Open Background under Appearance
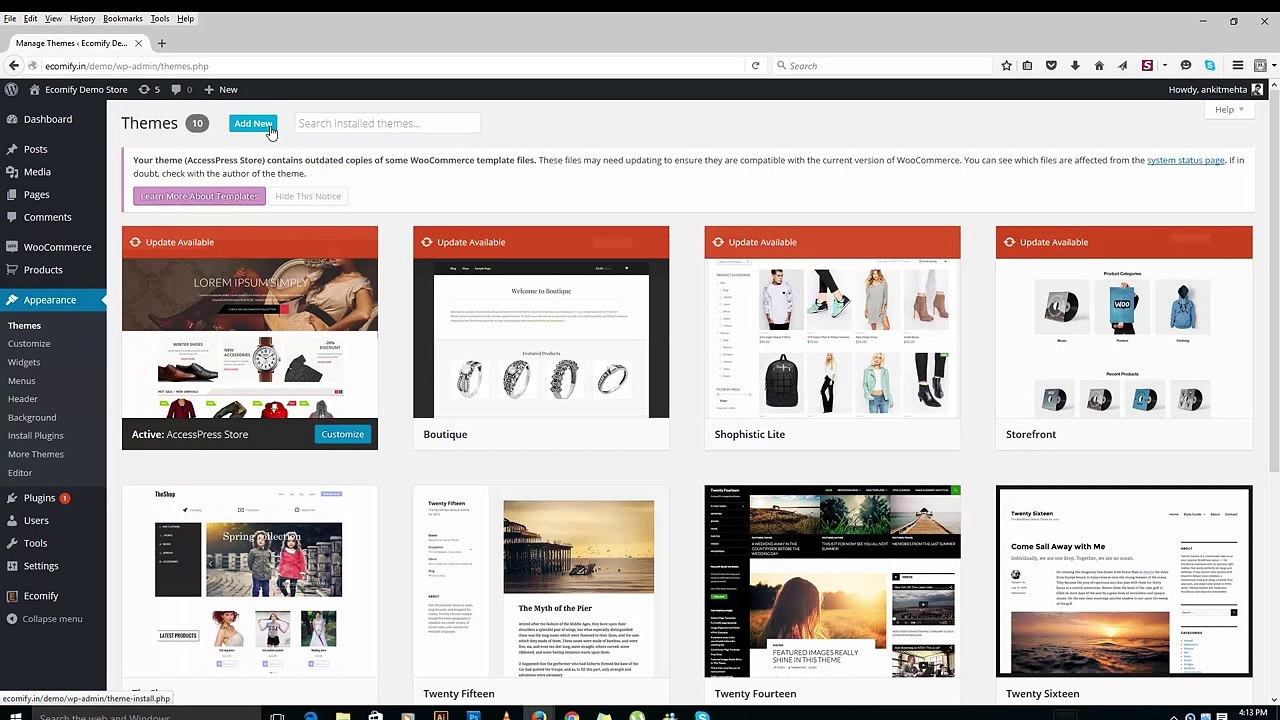The height and width of the screenshot is (720, 1280). point(32,418)
